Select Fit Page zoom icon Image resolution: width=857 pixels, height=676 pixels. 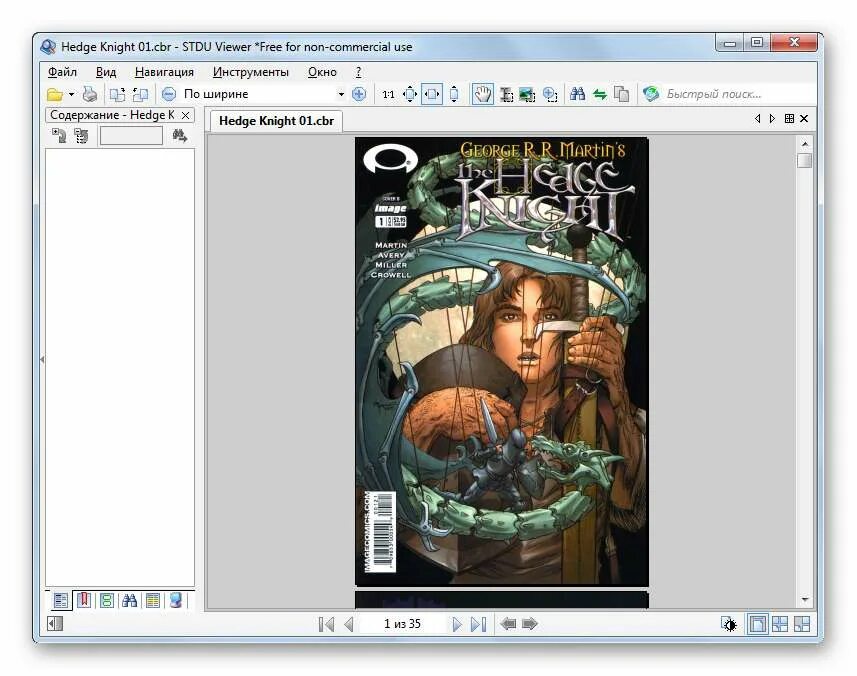coord(410,95)
